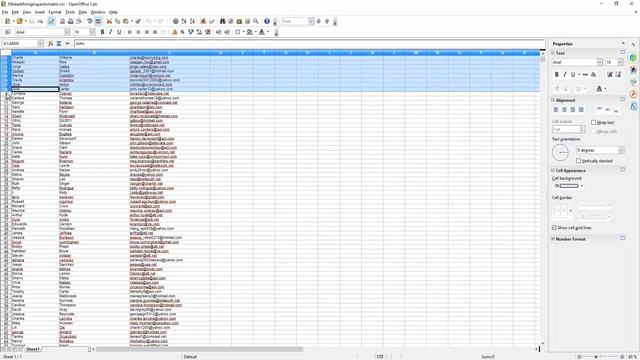The width and height of the screenshot is (640, 360).
Task: Open sidebar Functions tab icon
Action: [633, 107]
